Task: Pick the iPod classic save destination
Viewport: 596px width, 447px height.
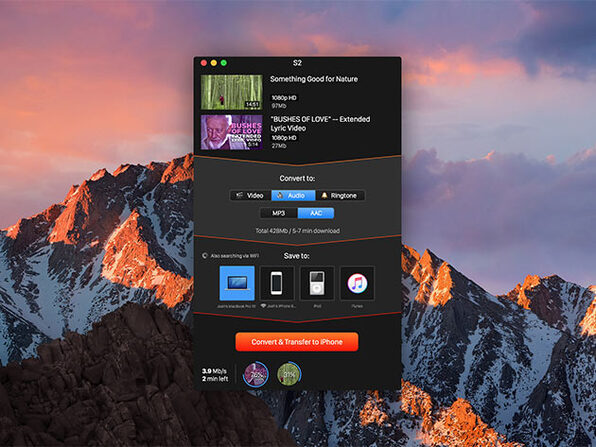Action: pos(317,283)
